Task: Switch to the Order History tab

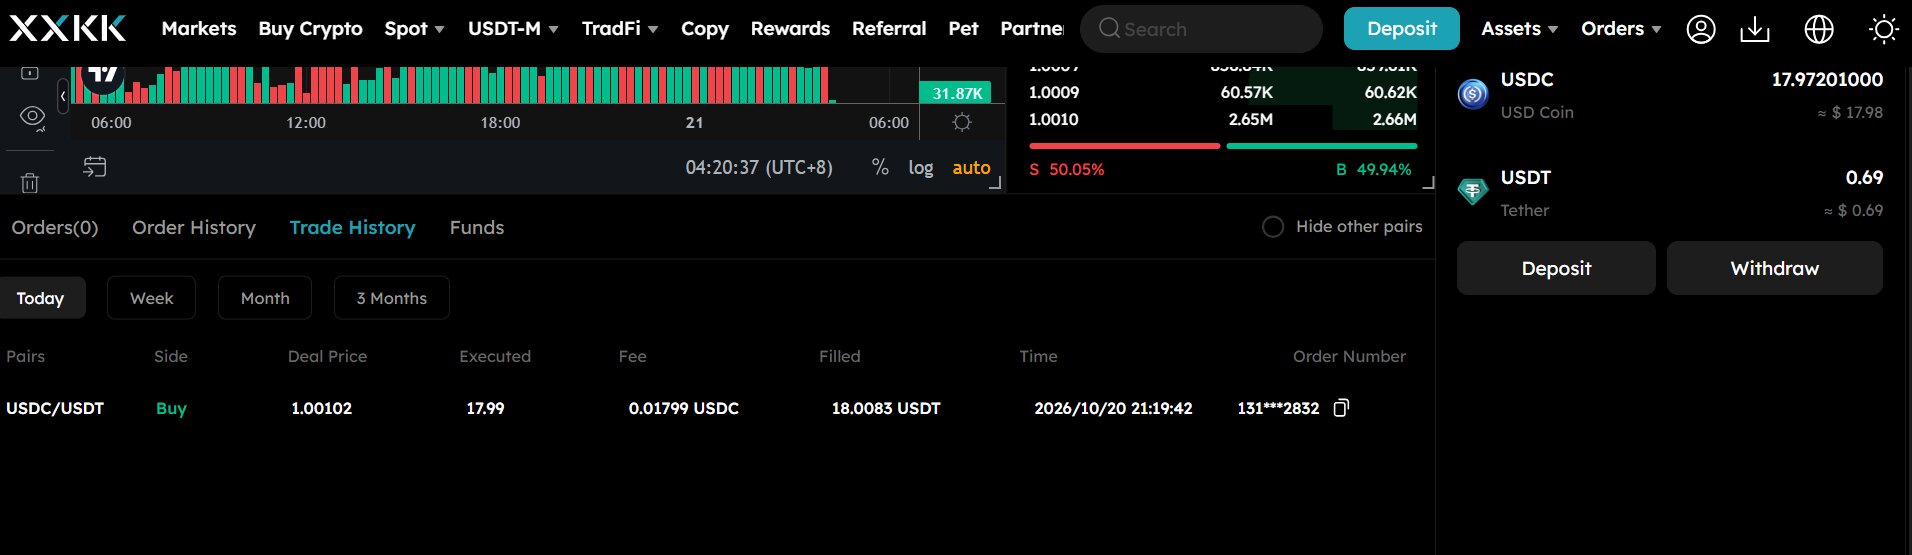Action: (194, 228)
